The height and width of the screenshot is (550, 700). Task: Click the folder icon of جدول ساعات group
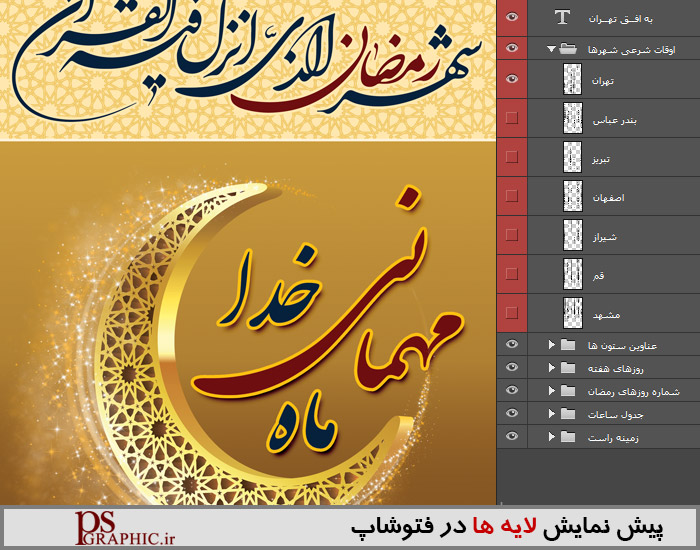point(568,413)
